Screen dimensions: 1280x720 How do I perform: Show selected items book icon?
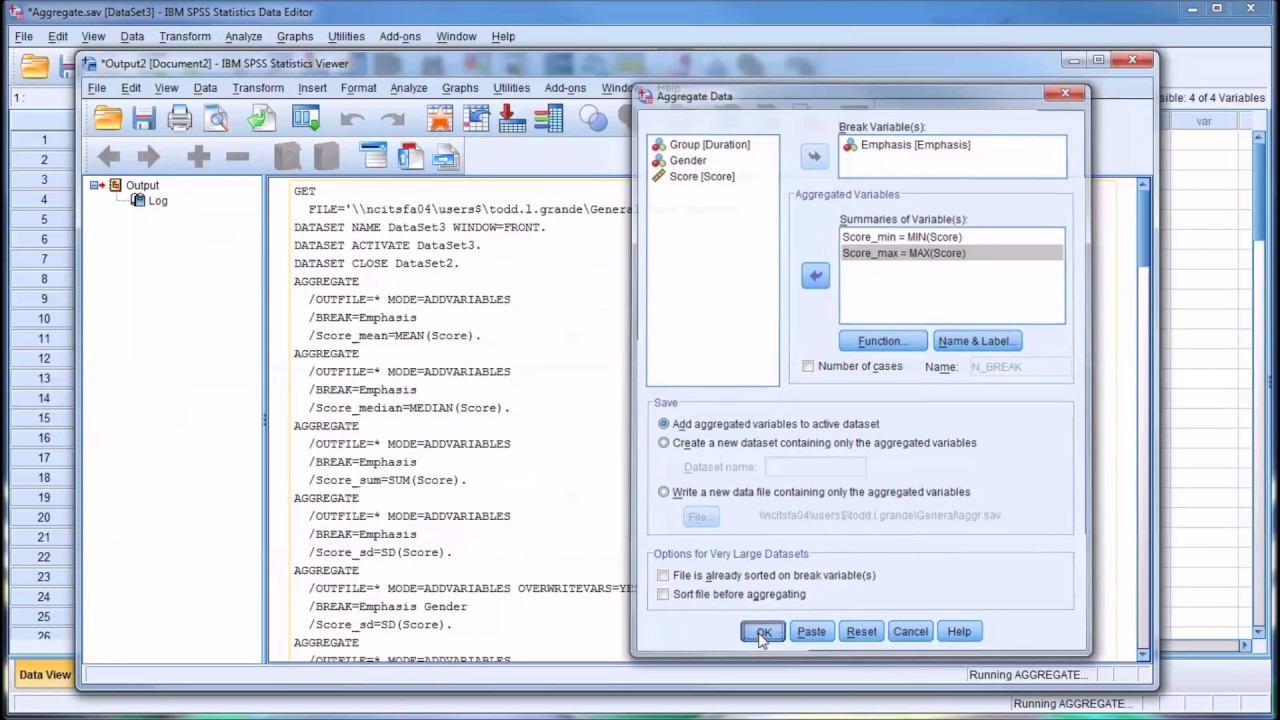coord(287,156)
